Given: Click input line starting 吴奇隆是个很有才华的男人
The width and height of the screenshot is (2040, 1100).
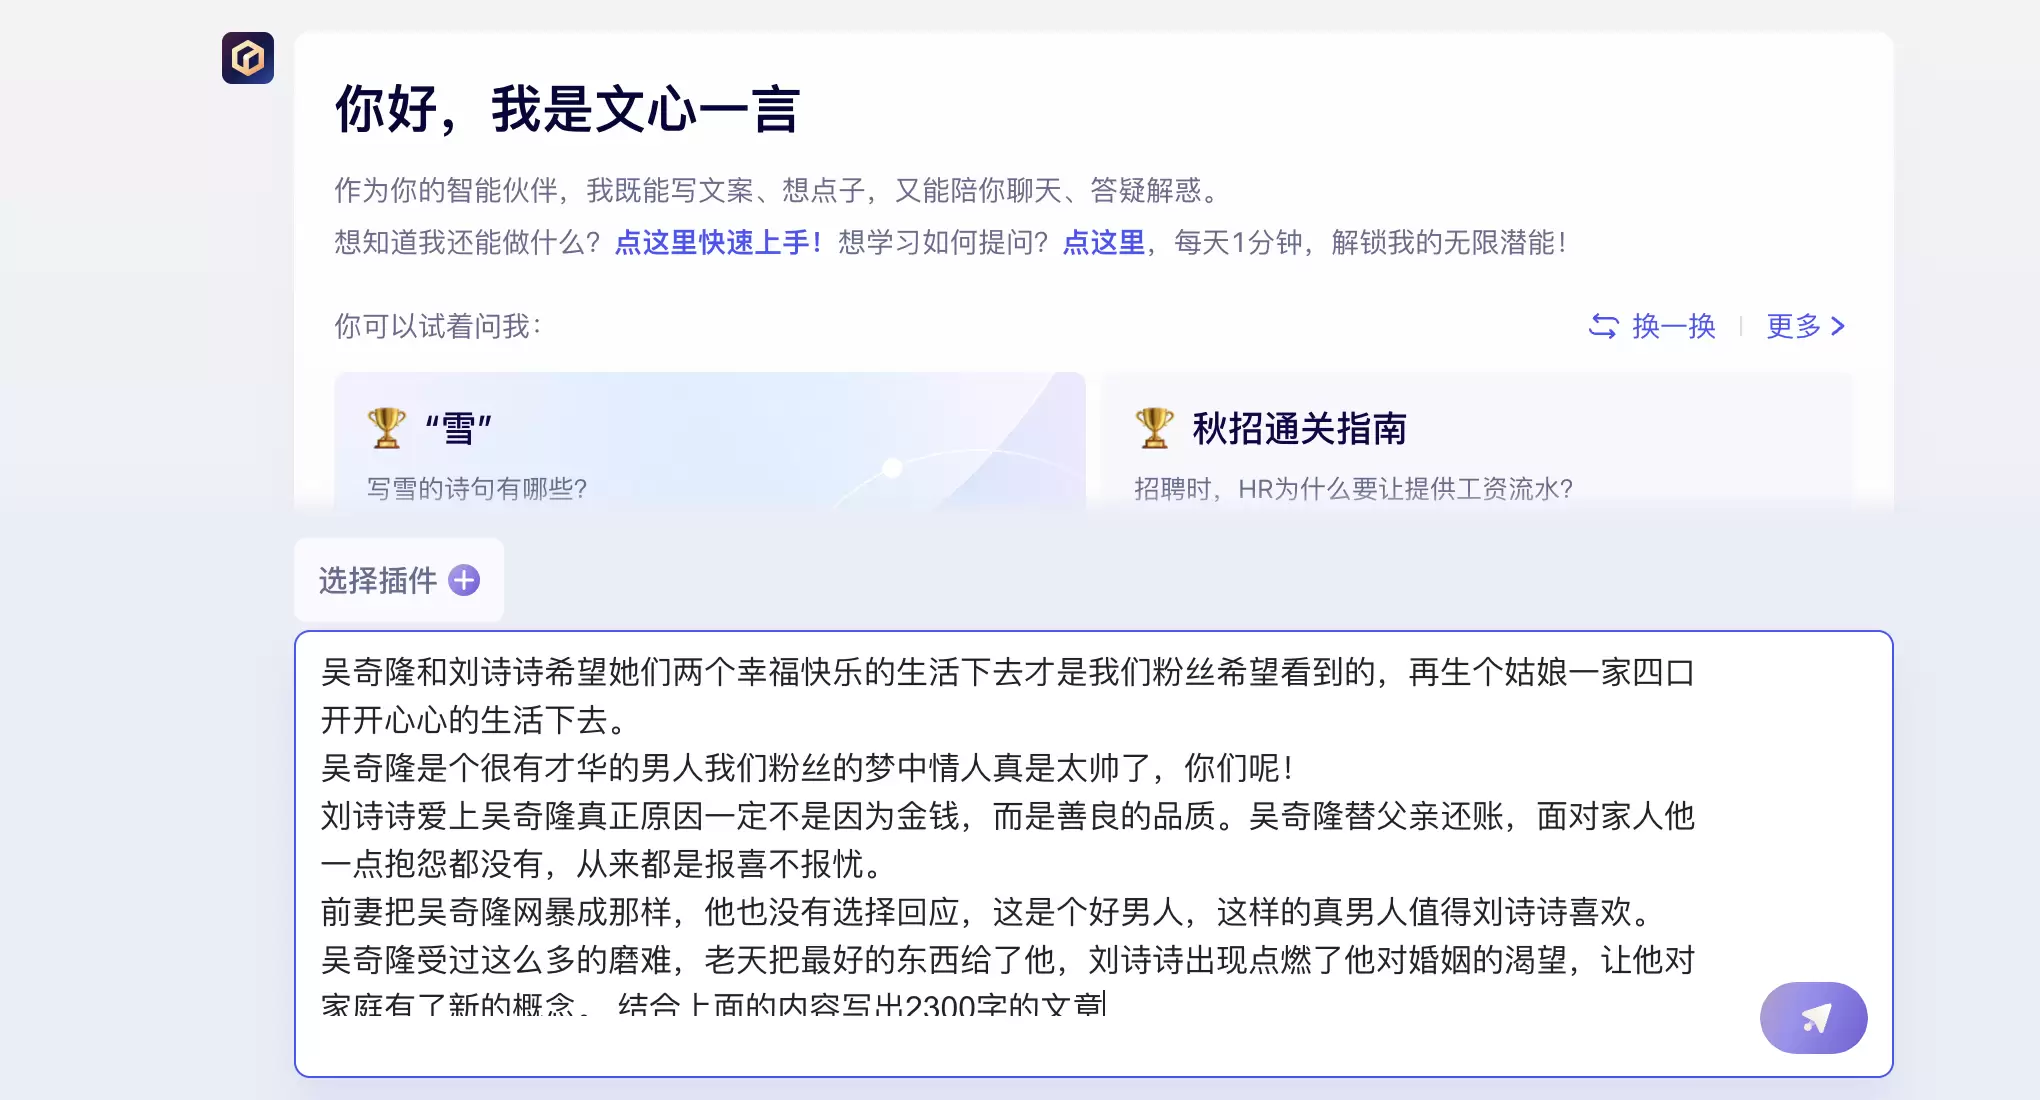Looking at the screenshot, I should pyautogui.click(x=807, y=768).
